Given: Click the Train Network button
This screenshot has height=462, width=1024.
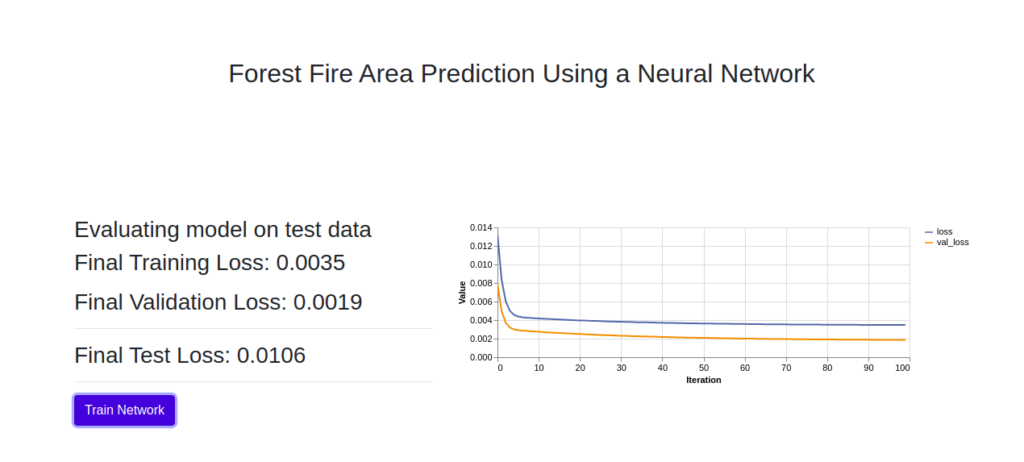Looking at the screenshot, I should click(x=124, y=410).
